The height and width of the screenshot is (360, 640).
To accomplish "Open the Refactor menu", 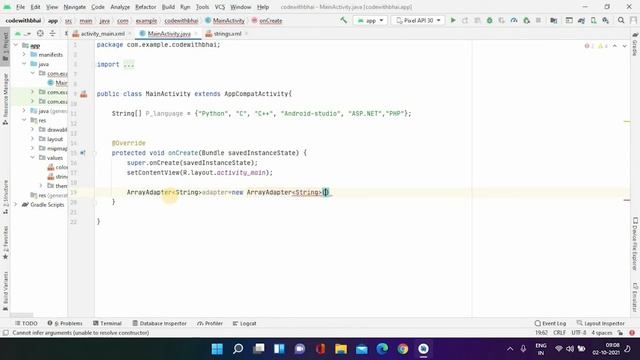I will [x=145, y=7].
